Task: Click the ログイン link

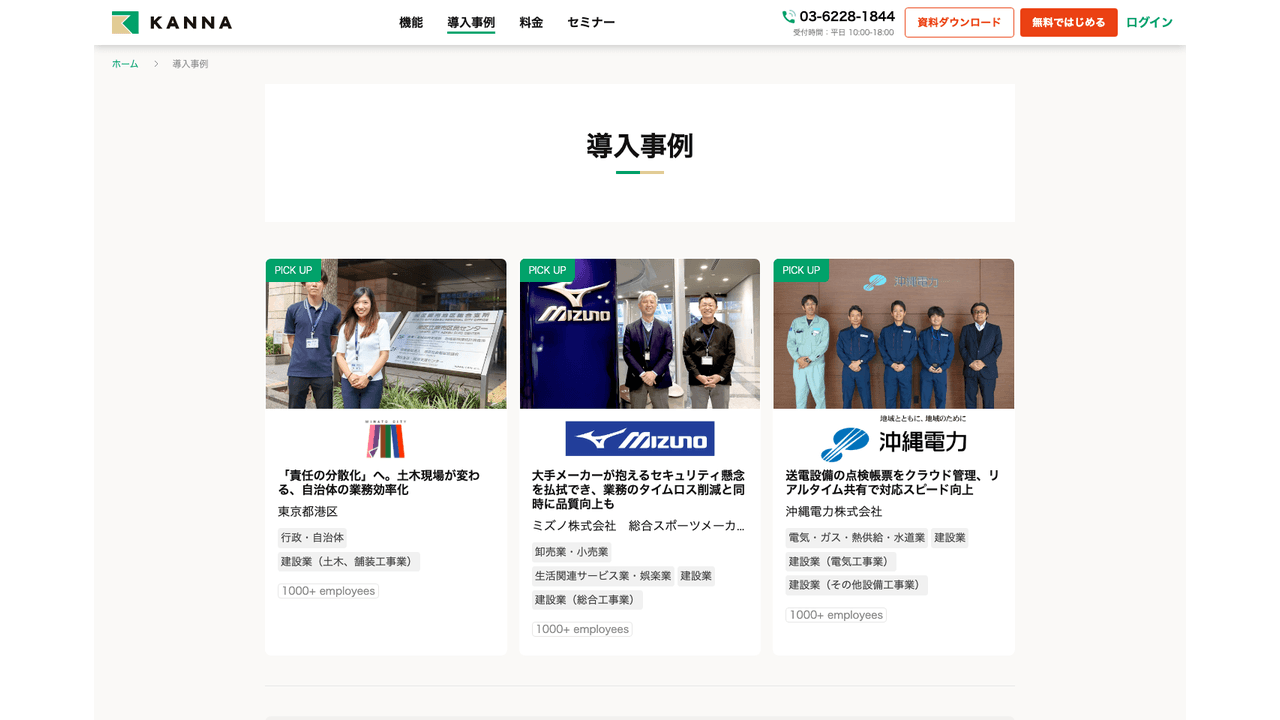Action: [1149, 22]
